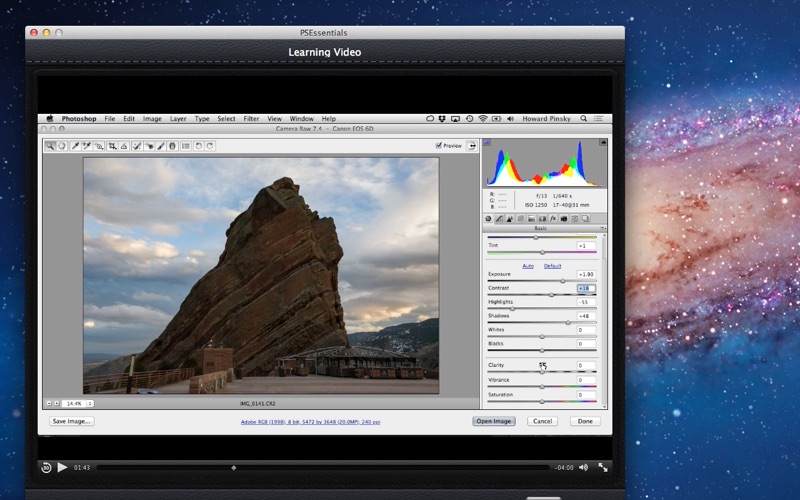Click the Cancel button
This screenshot has height=500, width=800.
(x=542, y=421)
